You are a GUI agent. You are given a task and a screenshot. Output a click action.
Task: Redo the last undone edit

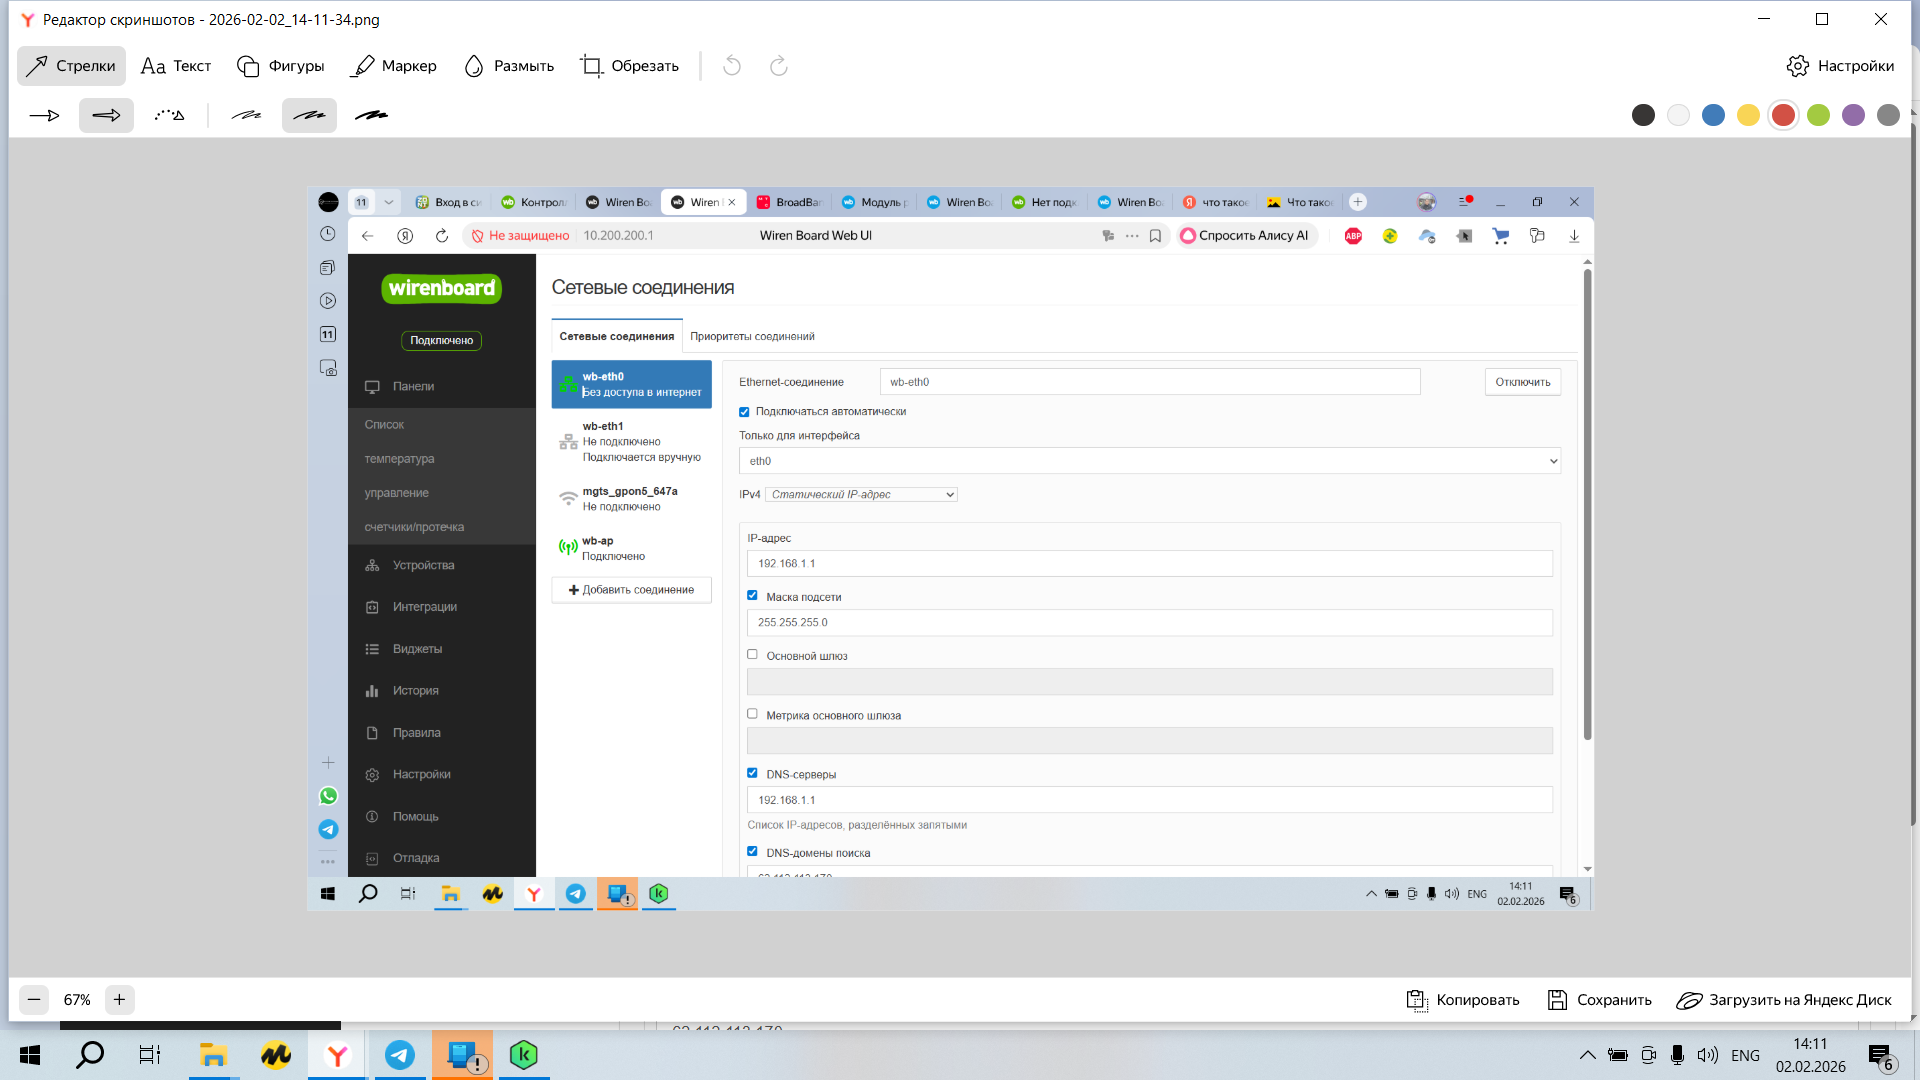coord(779,66)
